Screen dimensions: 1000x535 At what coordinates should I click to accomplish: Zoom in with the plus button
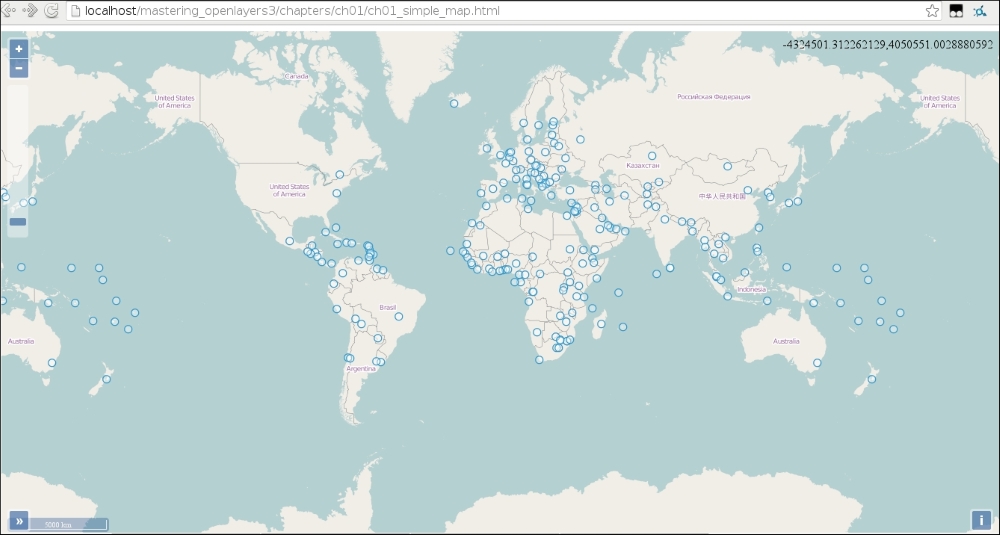[18, 48]
